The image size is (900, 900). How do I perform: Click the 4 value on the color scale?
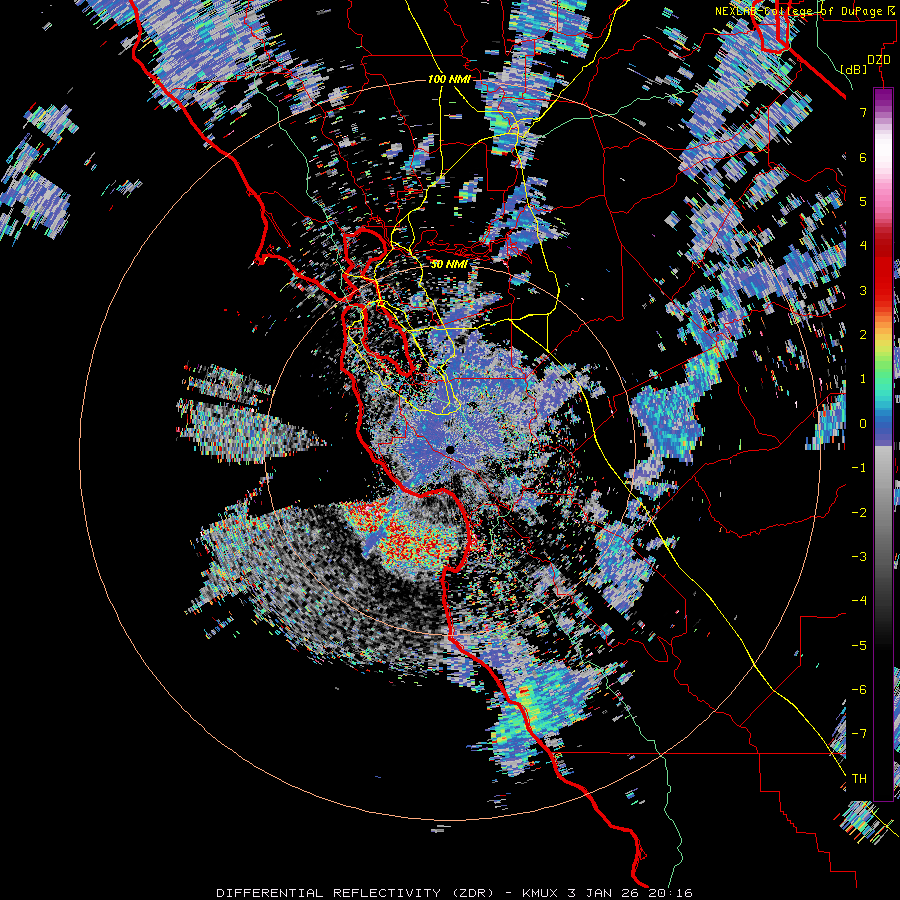(863, 246)
